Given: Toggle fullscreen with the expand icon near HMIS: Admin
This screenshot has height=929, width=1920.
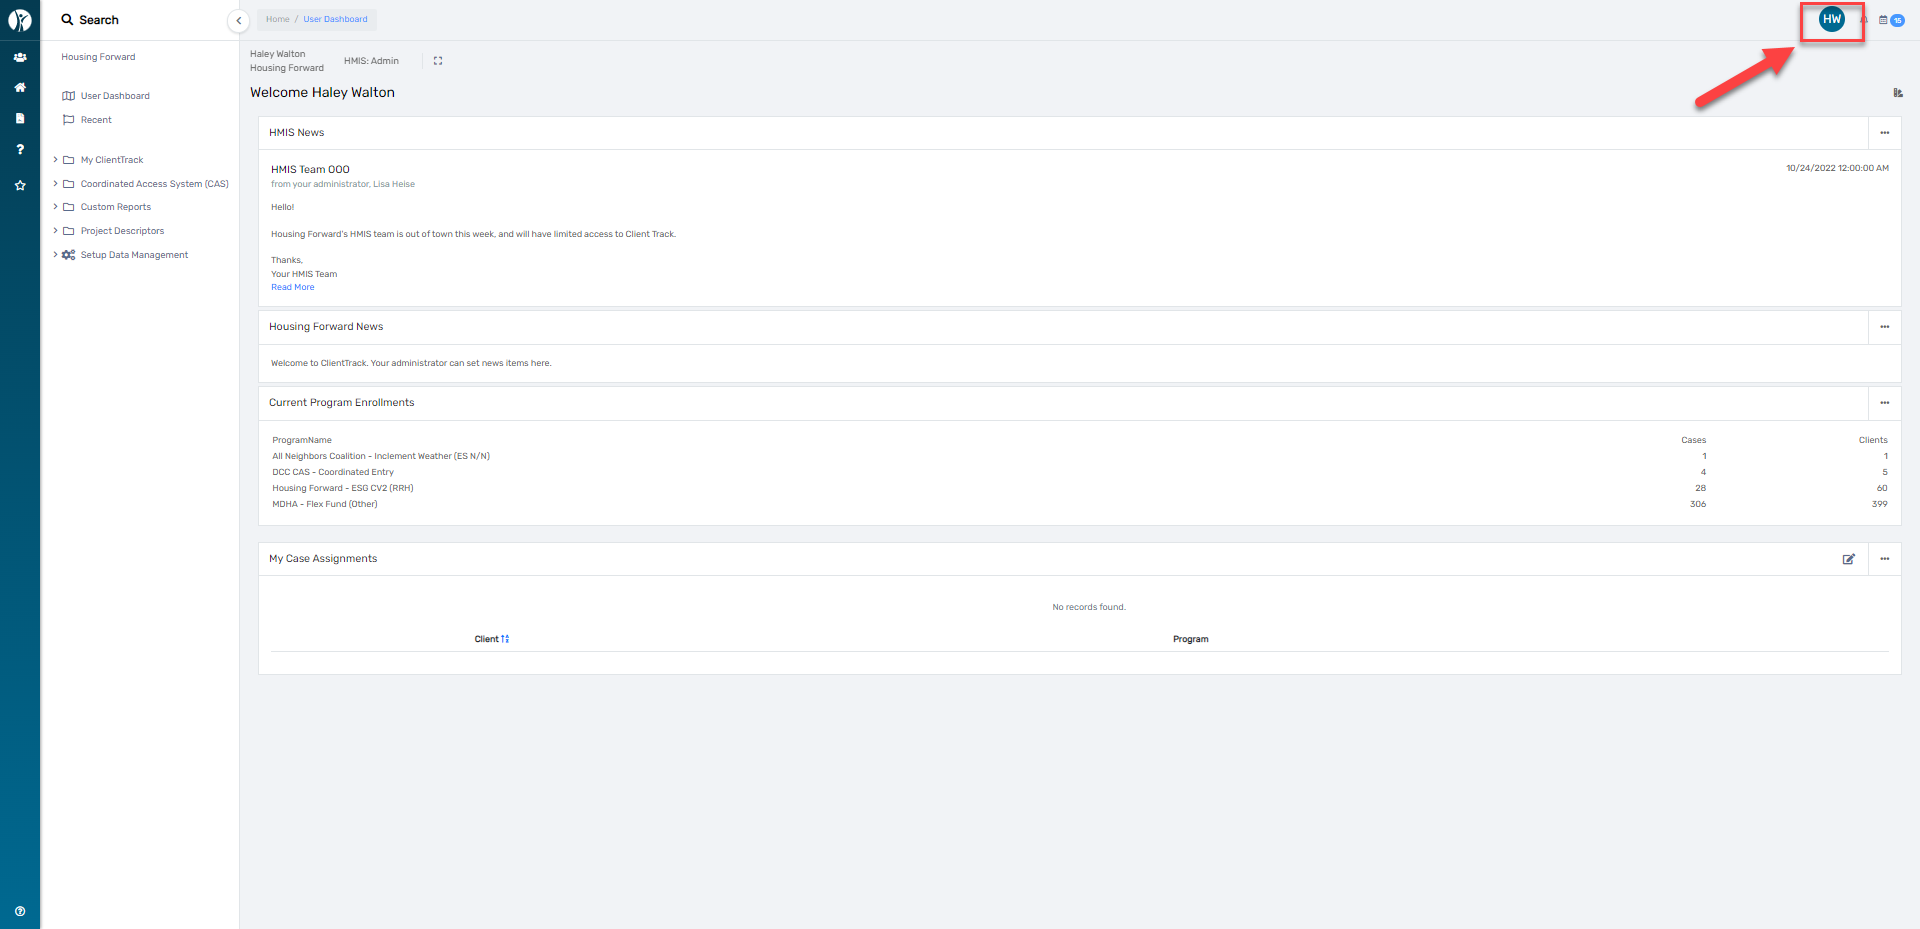Looking at the screenshot, I should [x=437, y=60].
